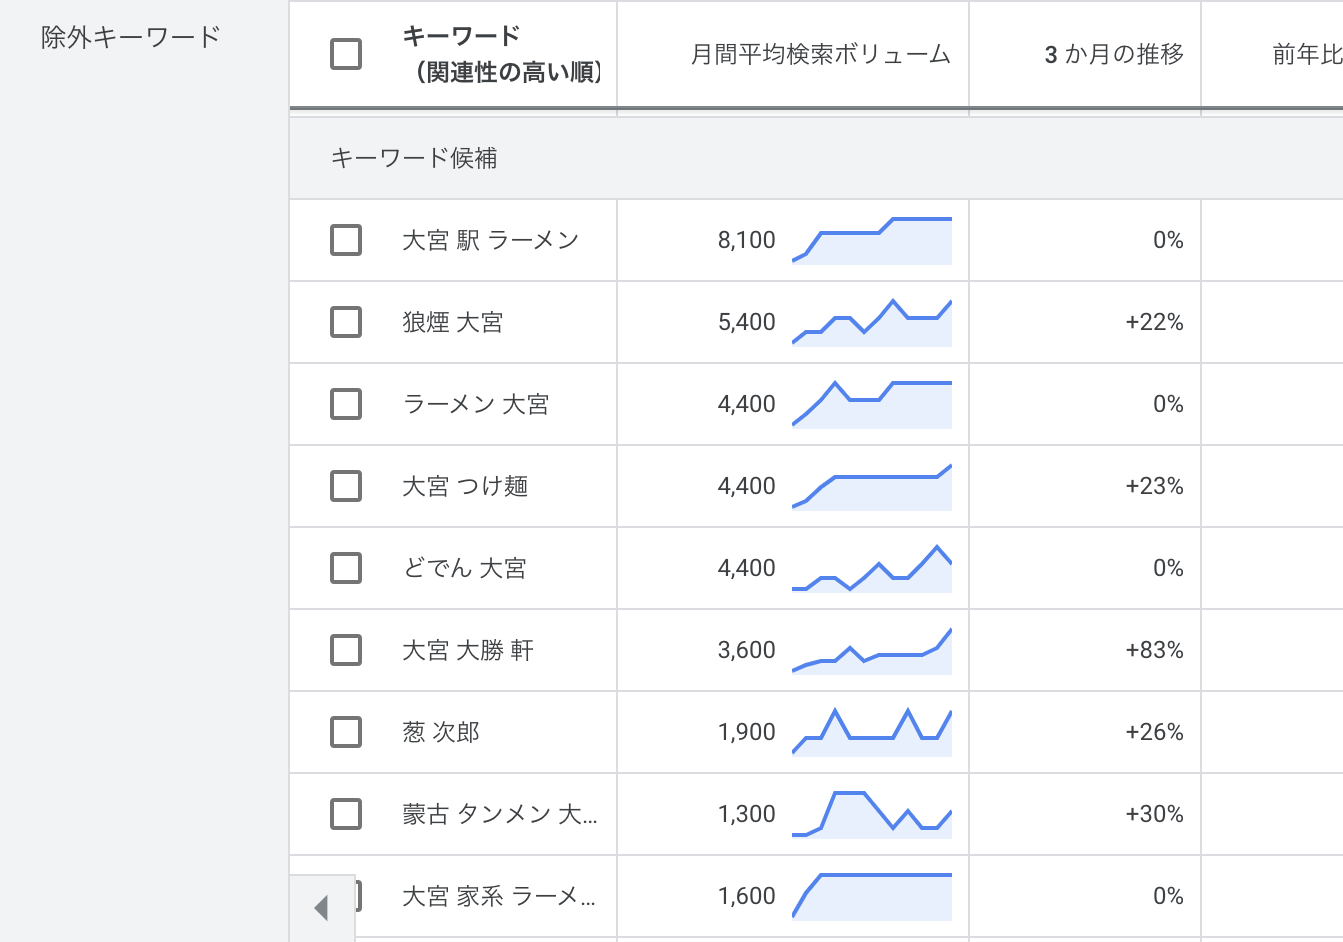This screenshot has height=942, width=1343.
Task: Enable the 大宮 つけ麺 row checkbox
Action: tap(346, 486)
